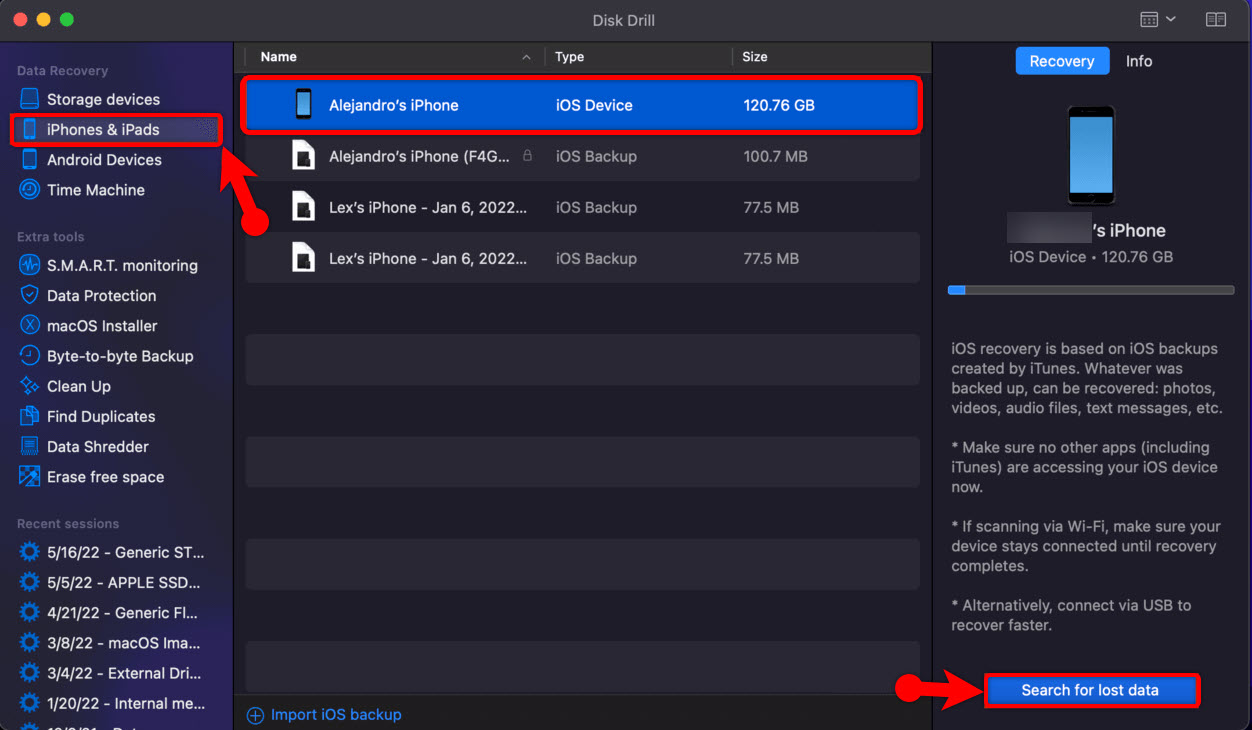1252x730 pixels.
Task: Switch to the Info tab
Action: pyautogui.click(x=1138, y=61)
